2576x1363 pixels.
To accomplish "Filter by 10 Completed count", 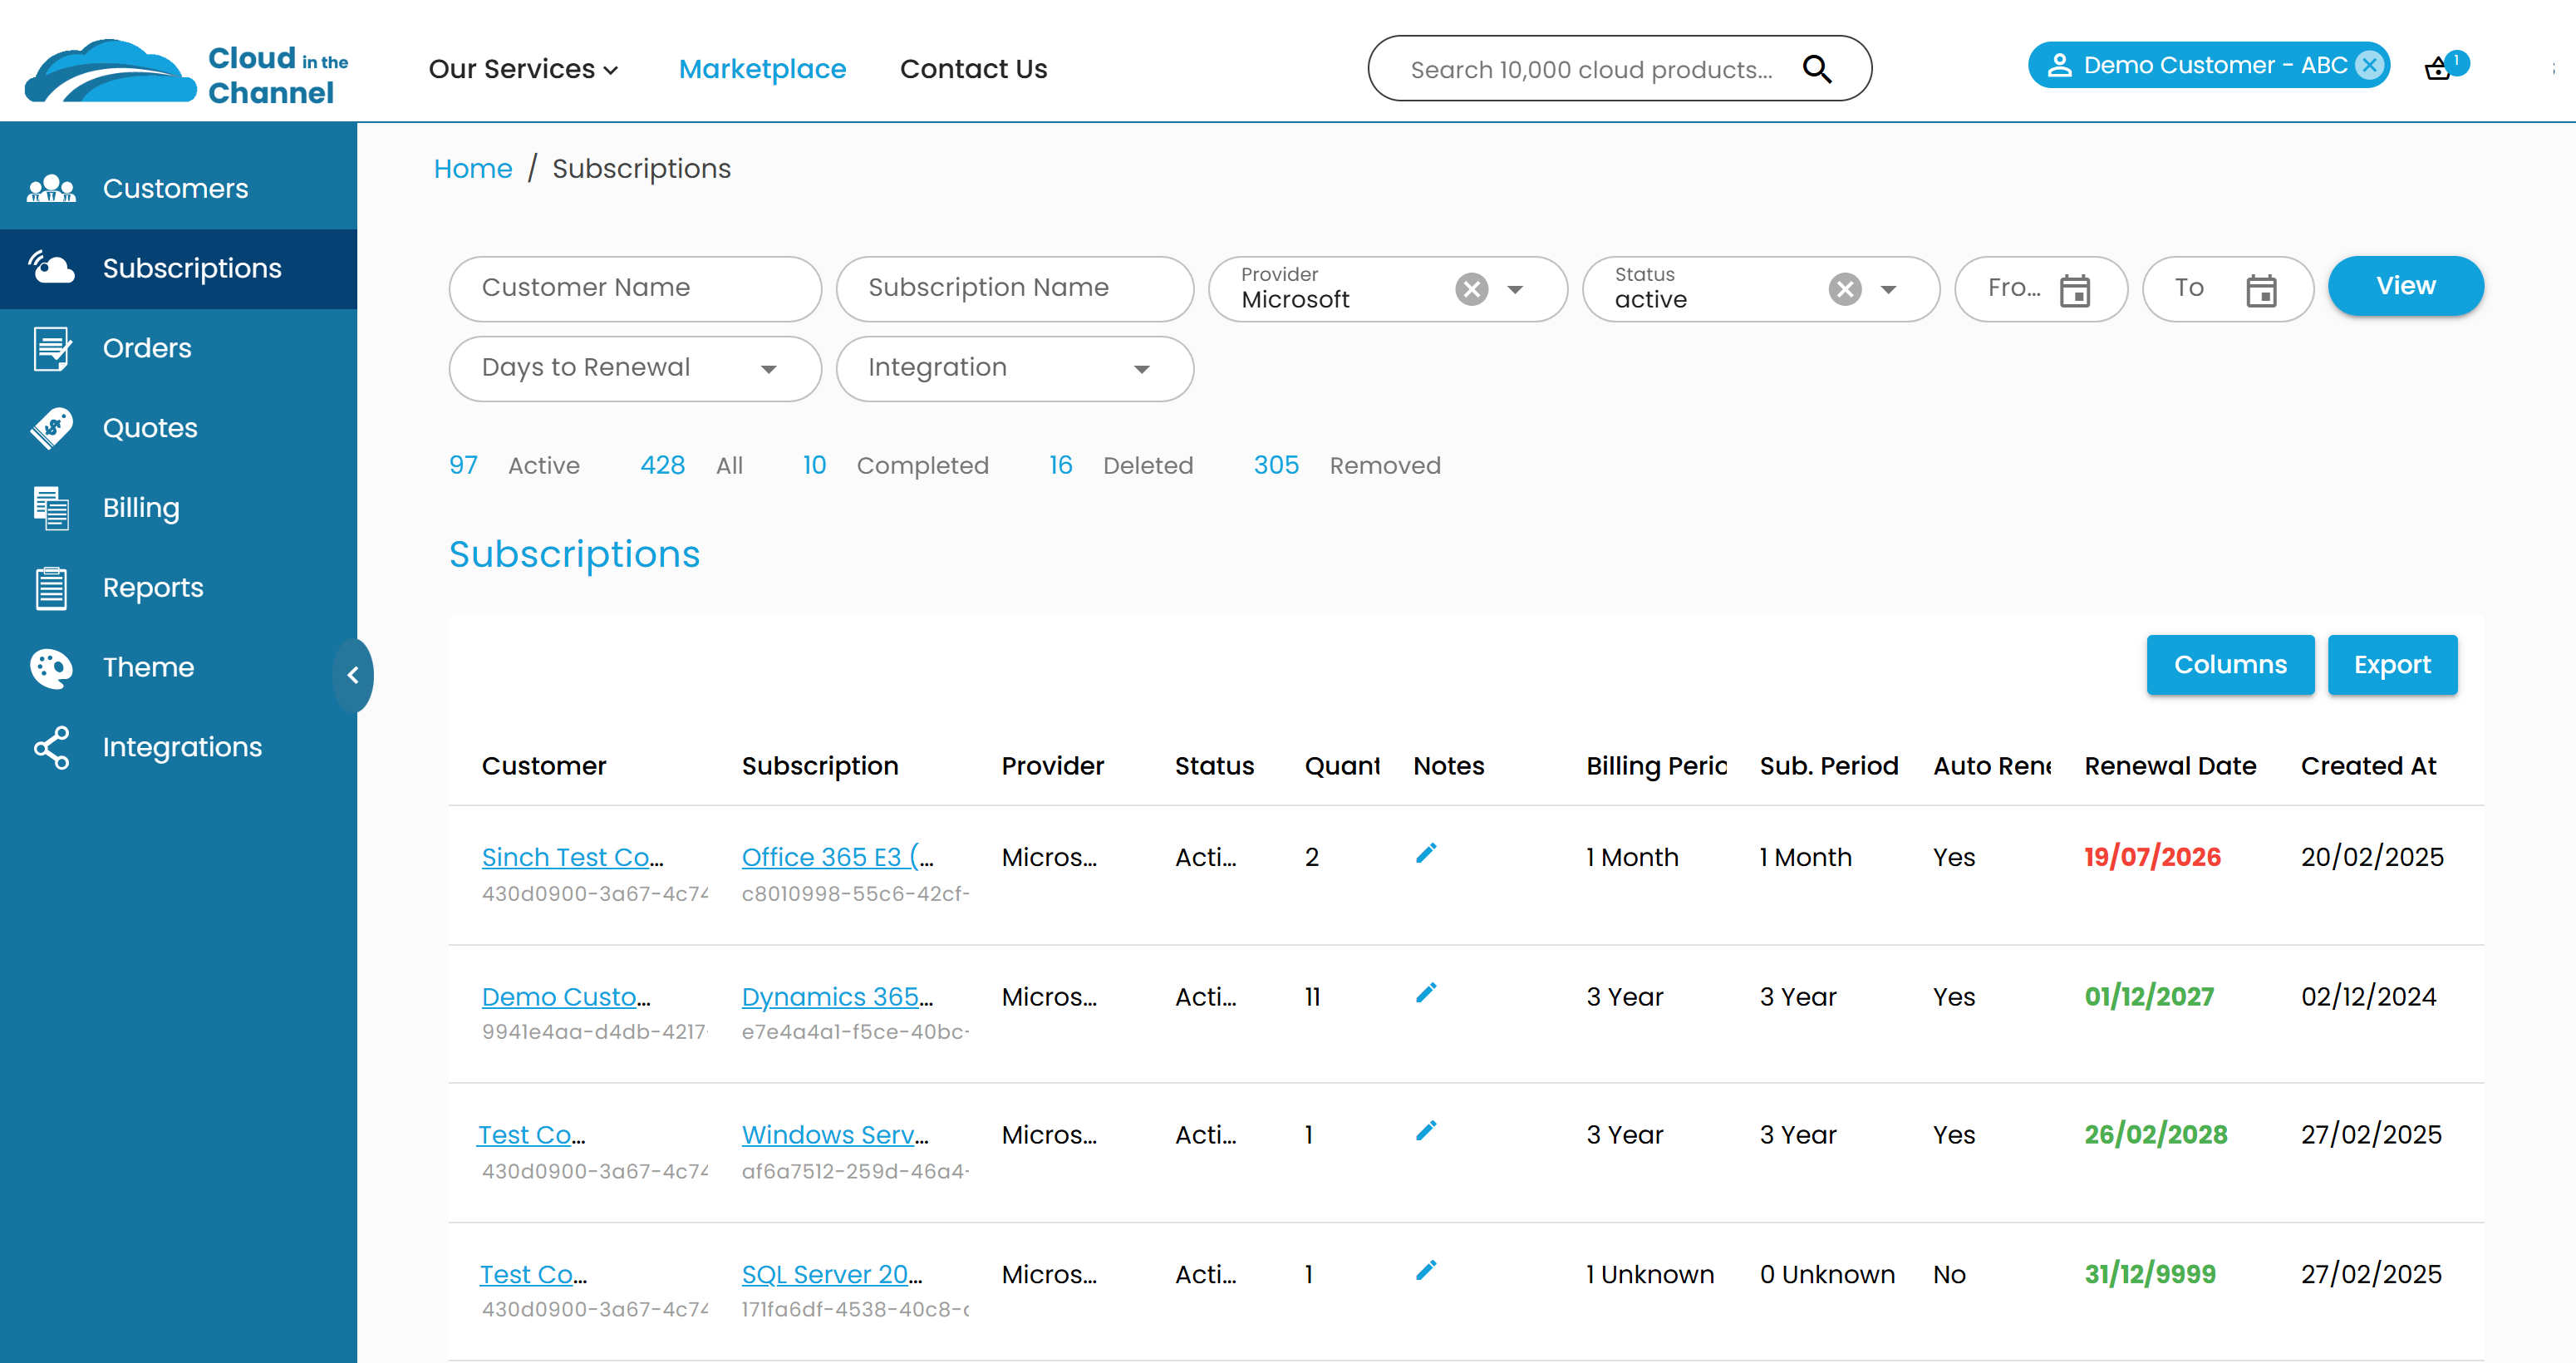I will 896,466.
